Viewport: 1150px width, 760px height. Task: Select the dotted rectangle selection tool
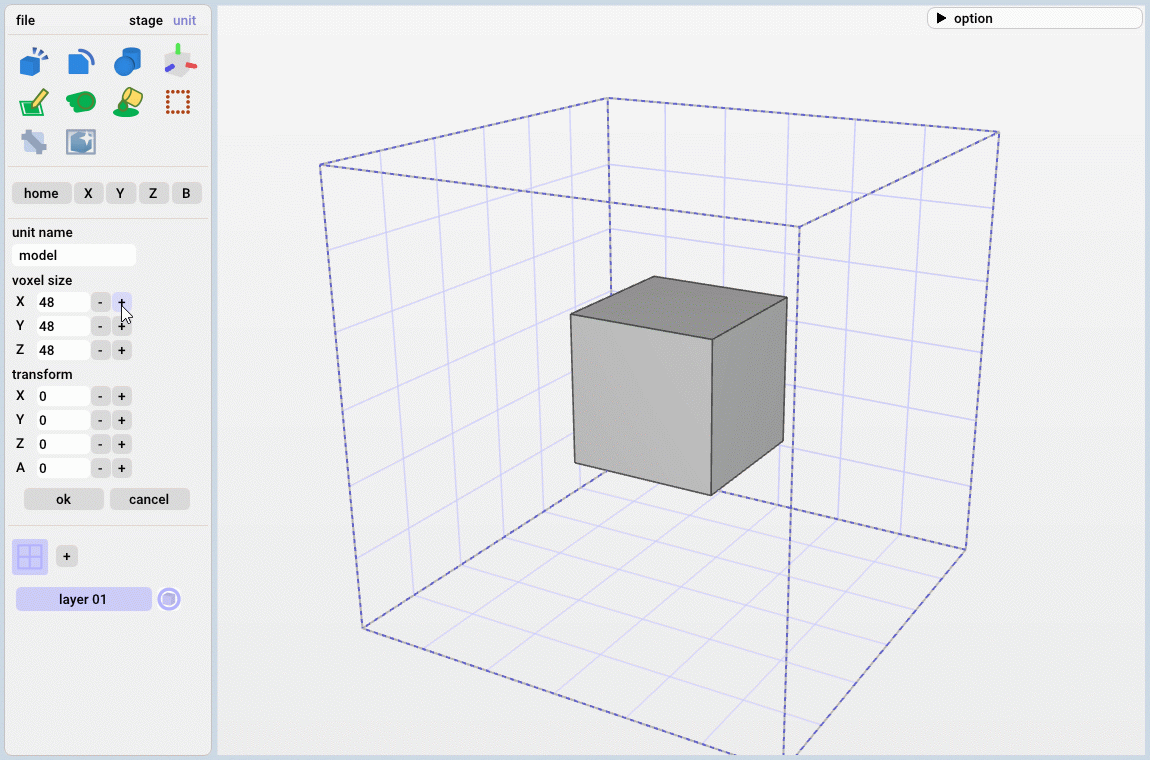pos(177,102)
